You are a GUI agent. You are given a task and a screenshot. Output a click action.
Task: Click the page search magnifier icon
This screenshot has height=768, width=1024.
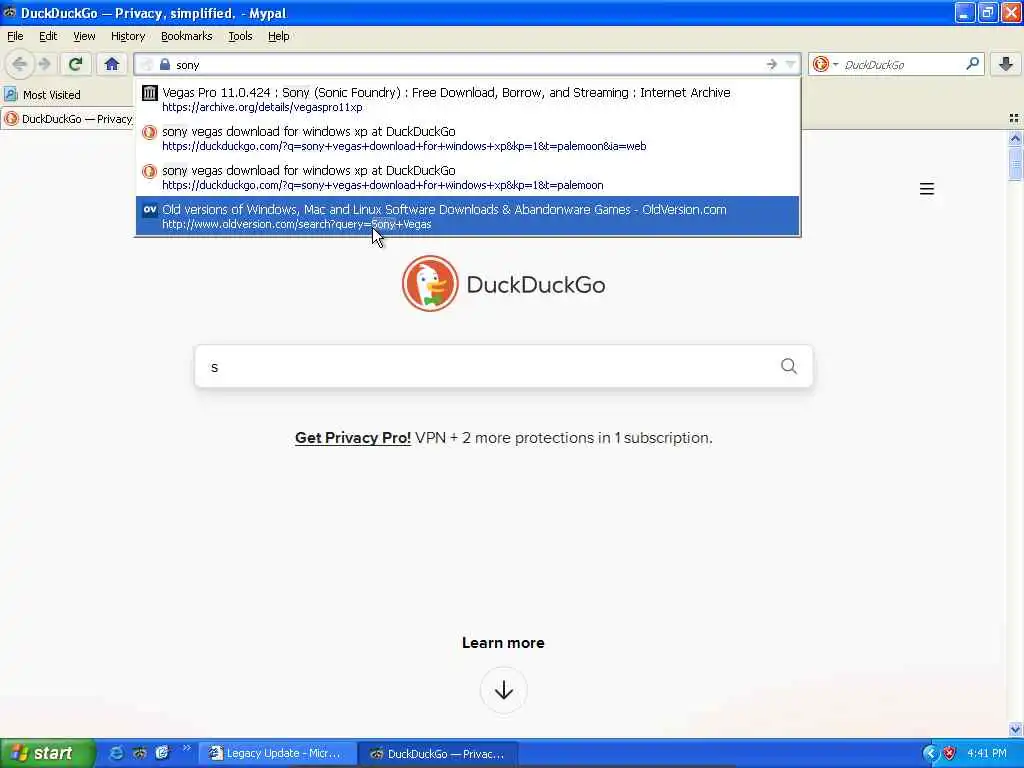click(x=788, y=366)
